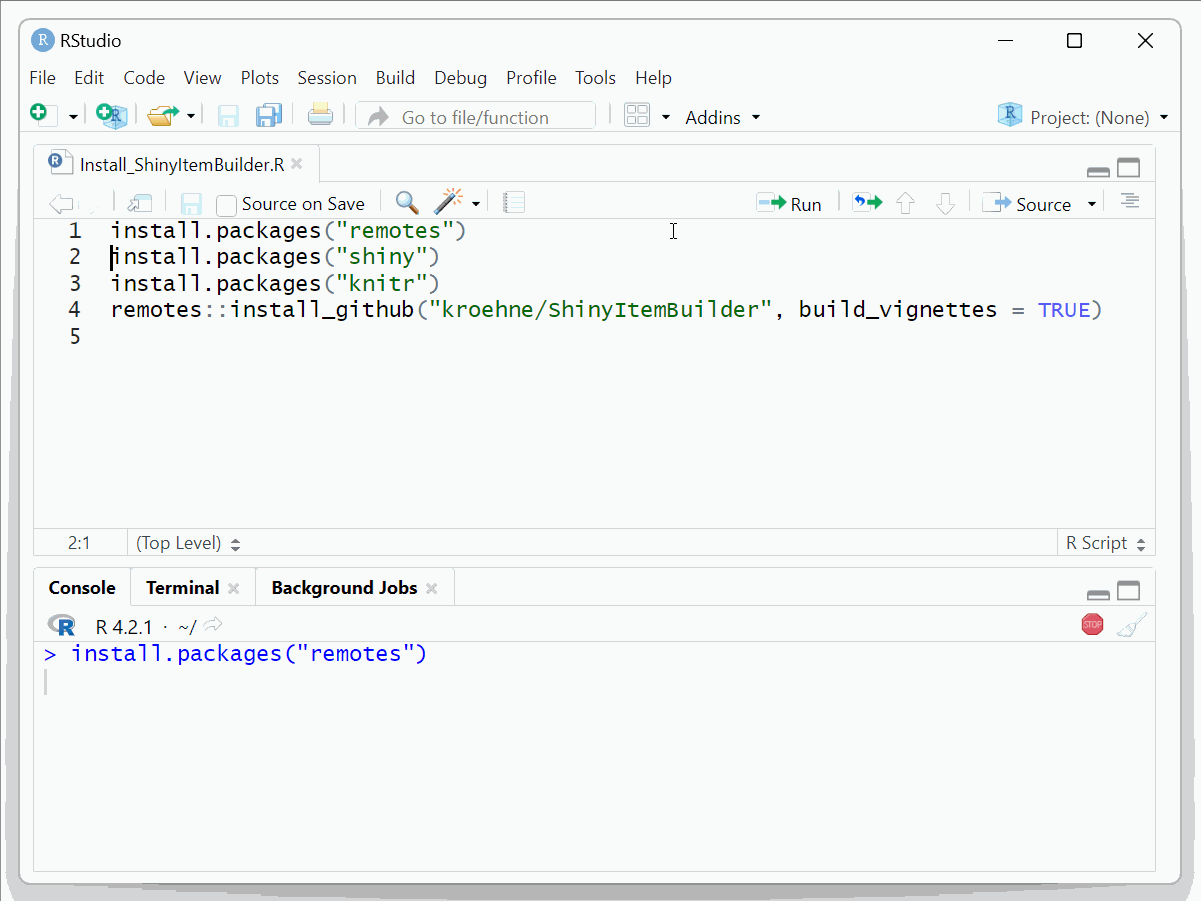Minimize the console pane
The image size is (1201, 901).
point(1098,593)
